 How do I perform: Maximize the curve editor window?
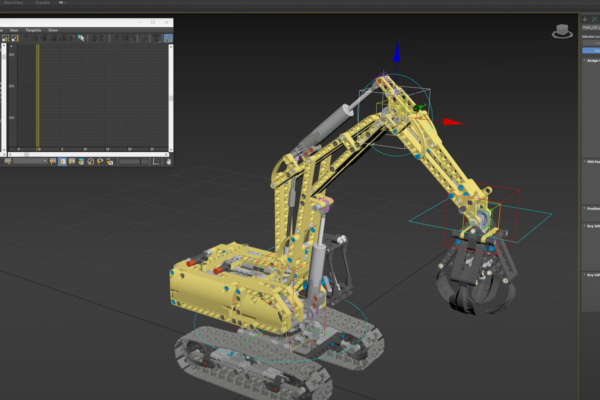[153, 23]
